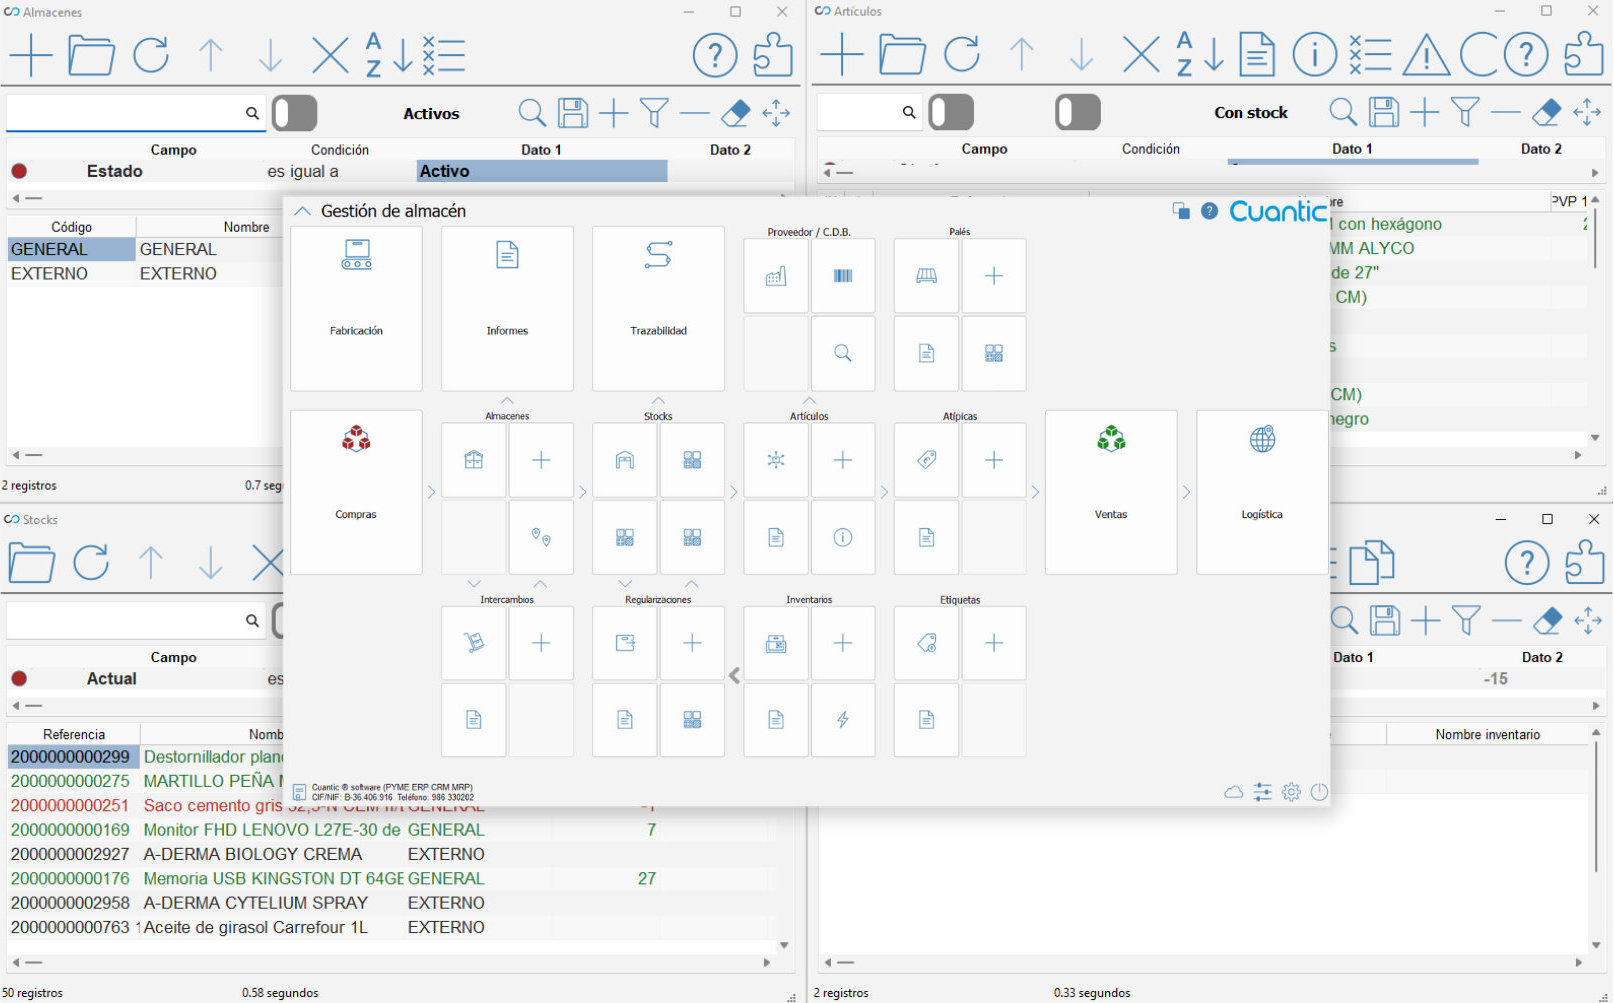Viewport: 1614px width, 1003px height.
Task: Click the sort A-Z icon in Almacenes toolbar
Action: click(388, 55)
